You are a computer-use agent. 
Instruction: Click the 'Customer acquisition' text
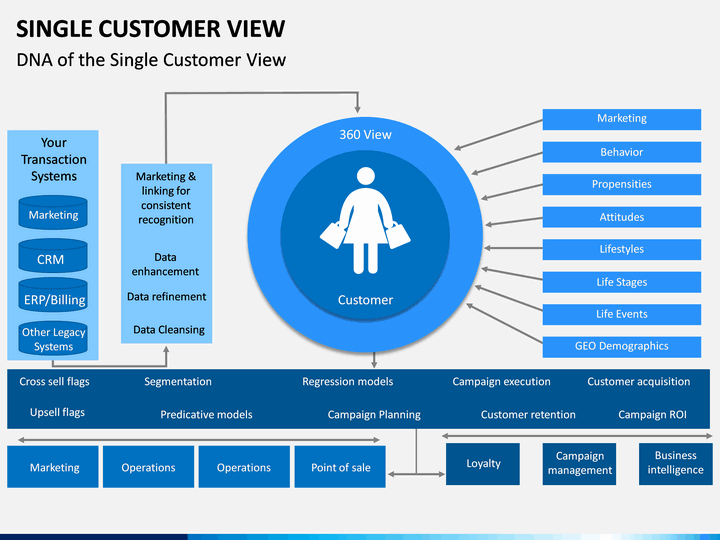click(639, 382)
